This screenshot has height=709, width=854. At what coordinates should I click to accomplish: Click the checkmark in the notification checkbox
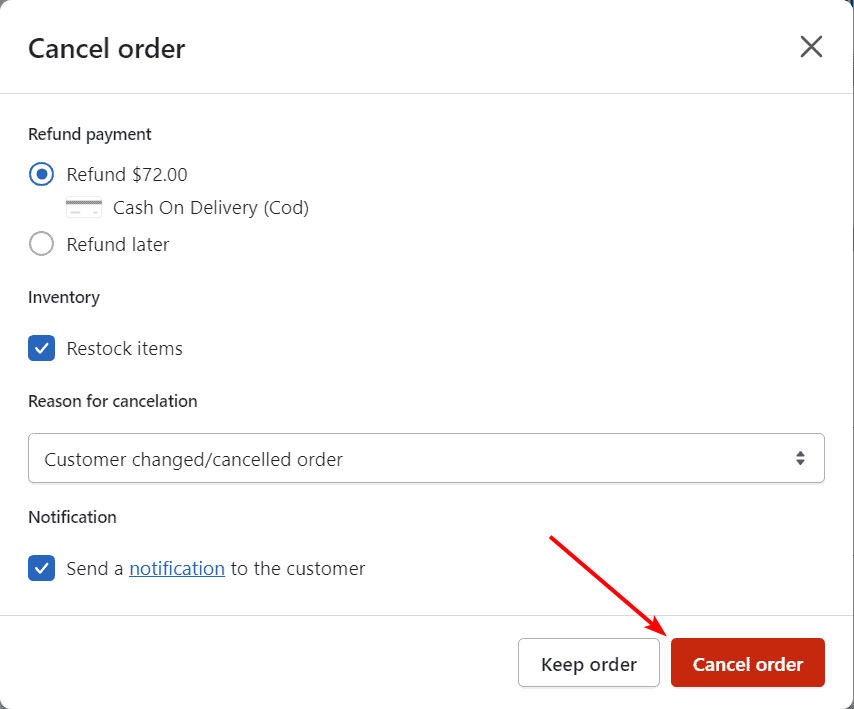pos(41,568)
